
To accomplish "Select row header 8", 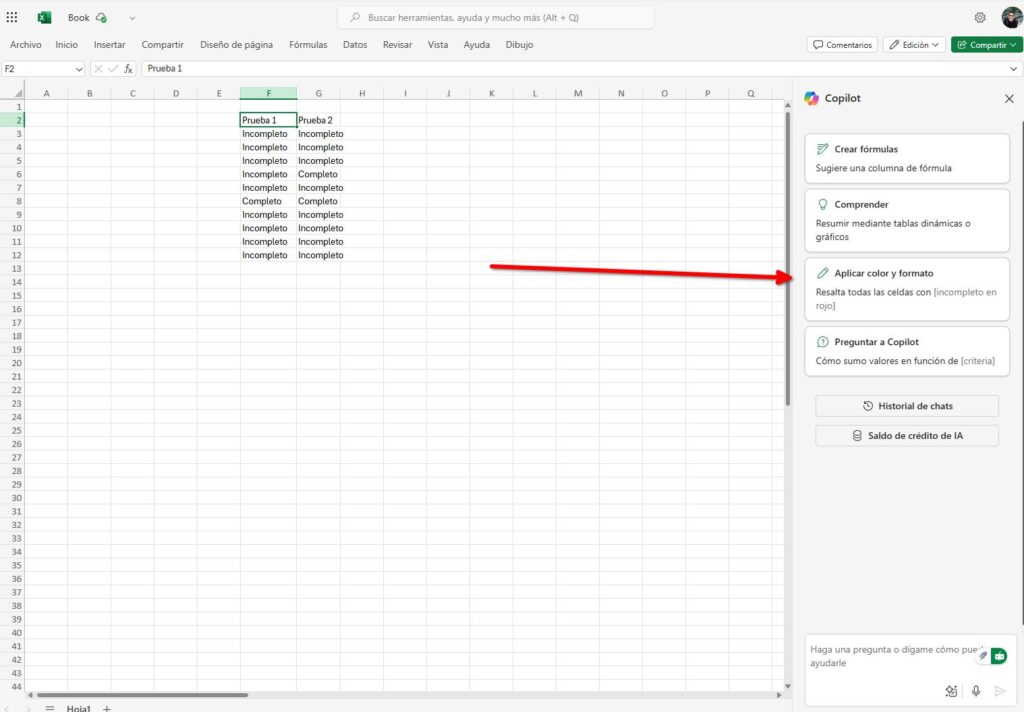I will click(x=12, y=201).
